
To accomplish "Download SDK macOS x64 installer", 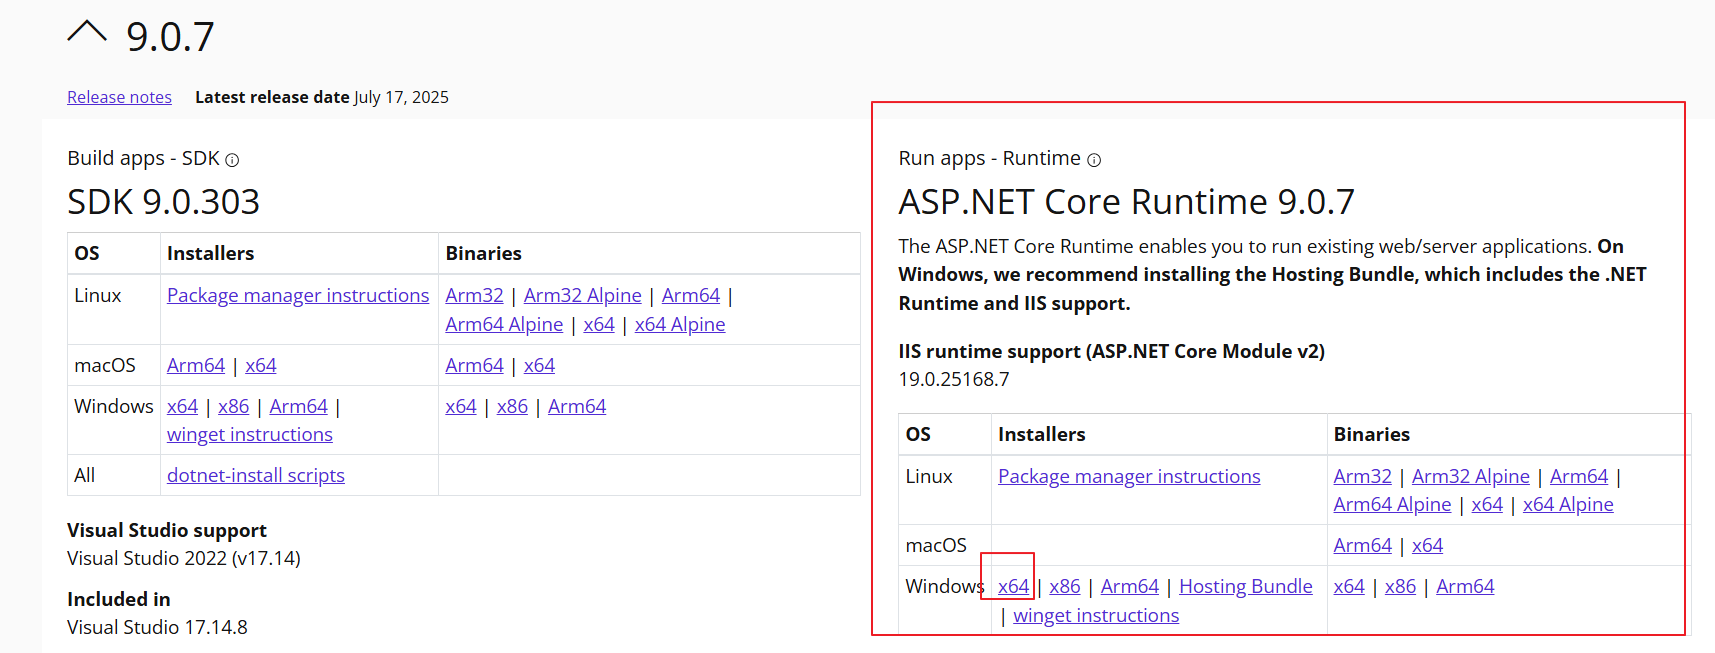I will pyautogui.click(x=261, y=365).
